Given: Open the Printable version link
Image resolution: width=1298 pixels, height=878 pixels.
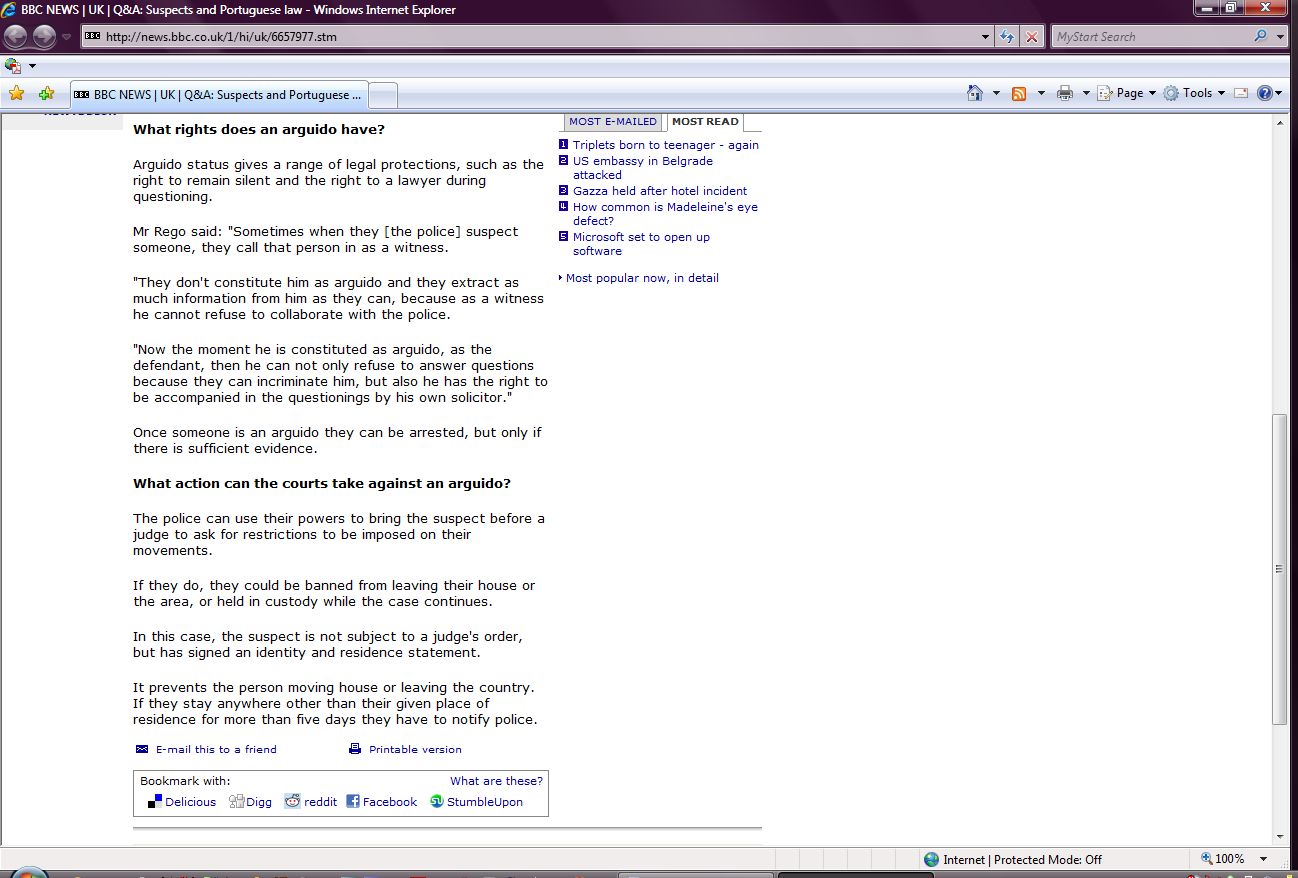Looking at the screenshot, I should coord(414,749).
